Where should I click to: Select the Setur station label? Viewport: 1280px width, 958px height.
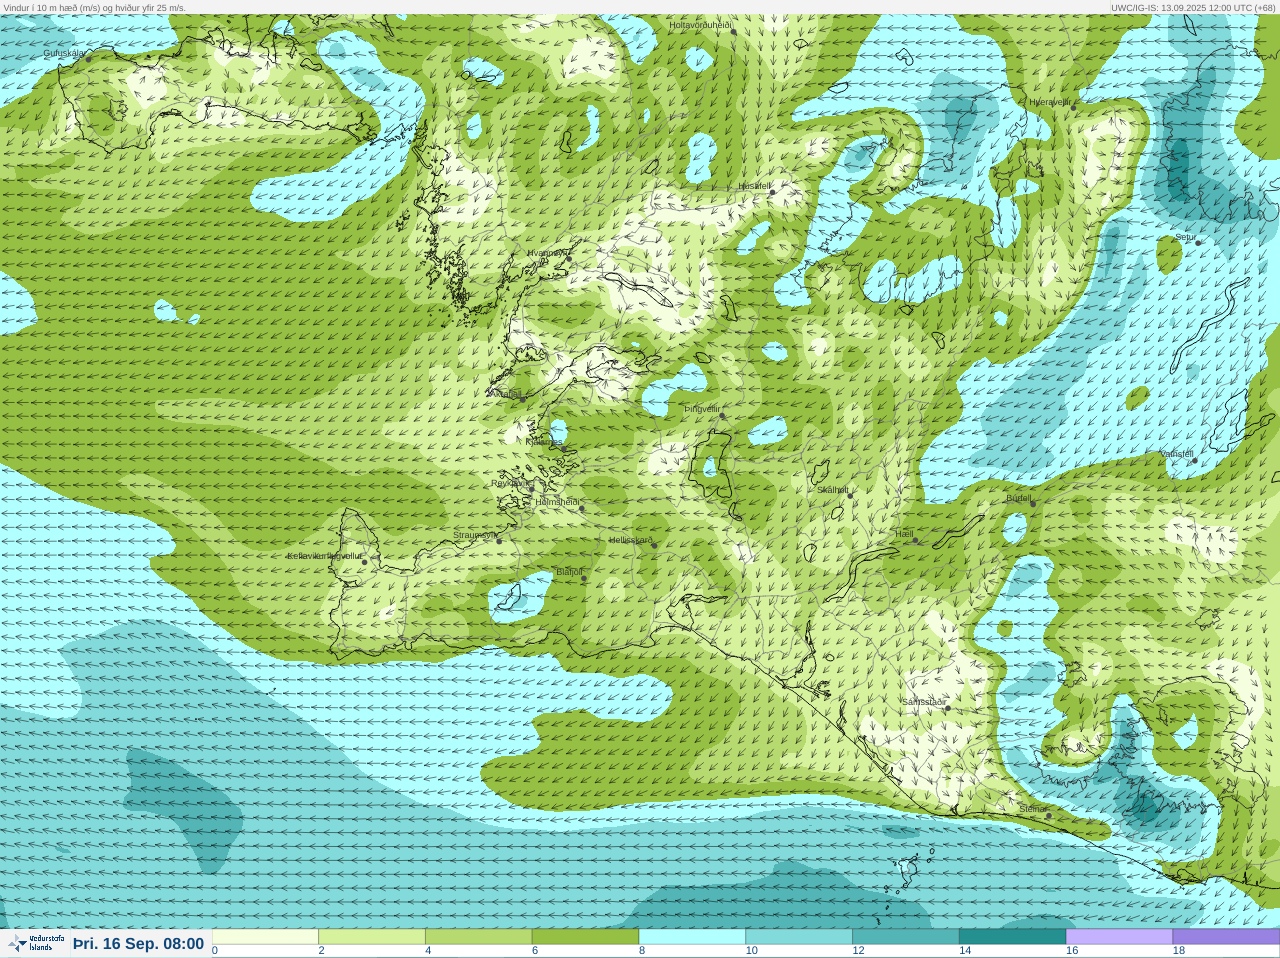pos(1186,237)
